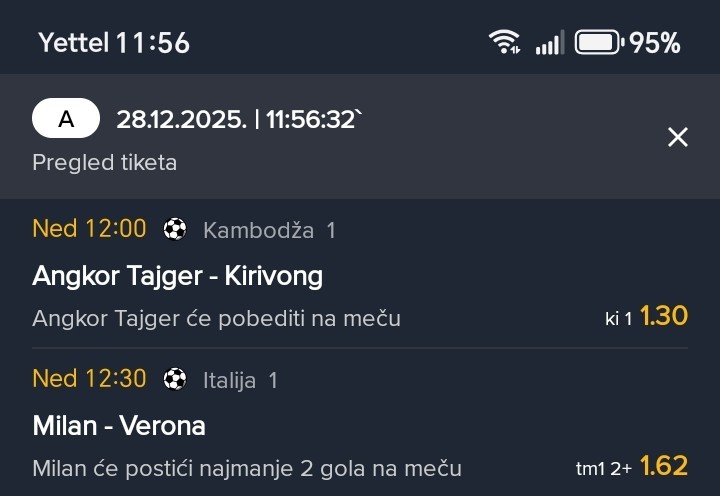The width and height of the screenshot is (720, 496).
Task: Tap the Kambodža 1 league label
Action: click(269, 231)
